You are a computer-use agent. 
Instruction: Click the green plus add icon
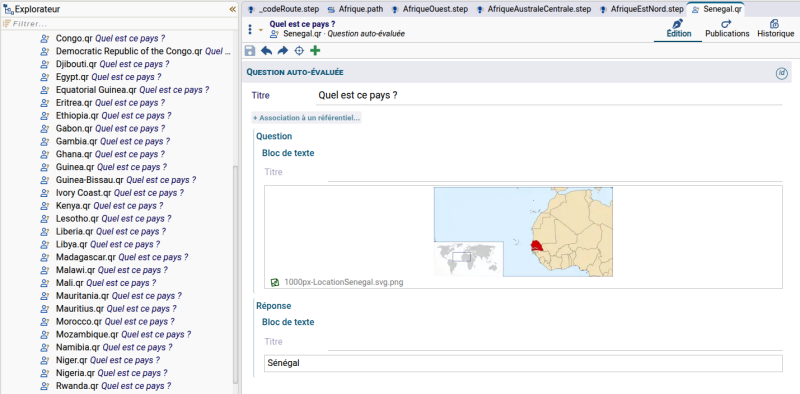click(x=315, y=51)
